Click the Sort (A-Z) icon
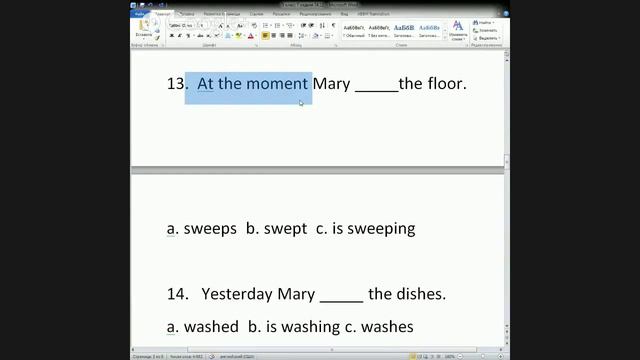 (322, 26)
